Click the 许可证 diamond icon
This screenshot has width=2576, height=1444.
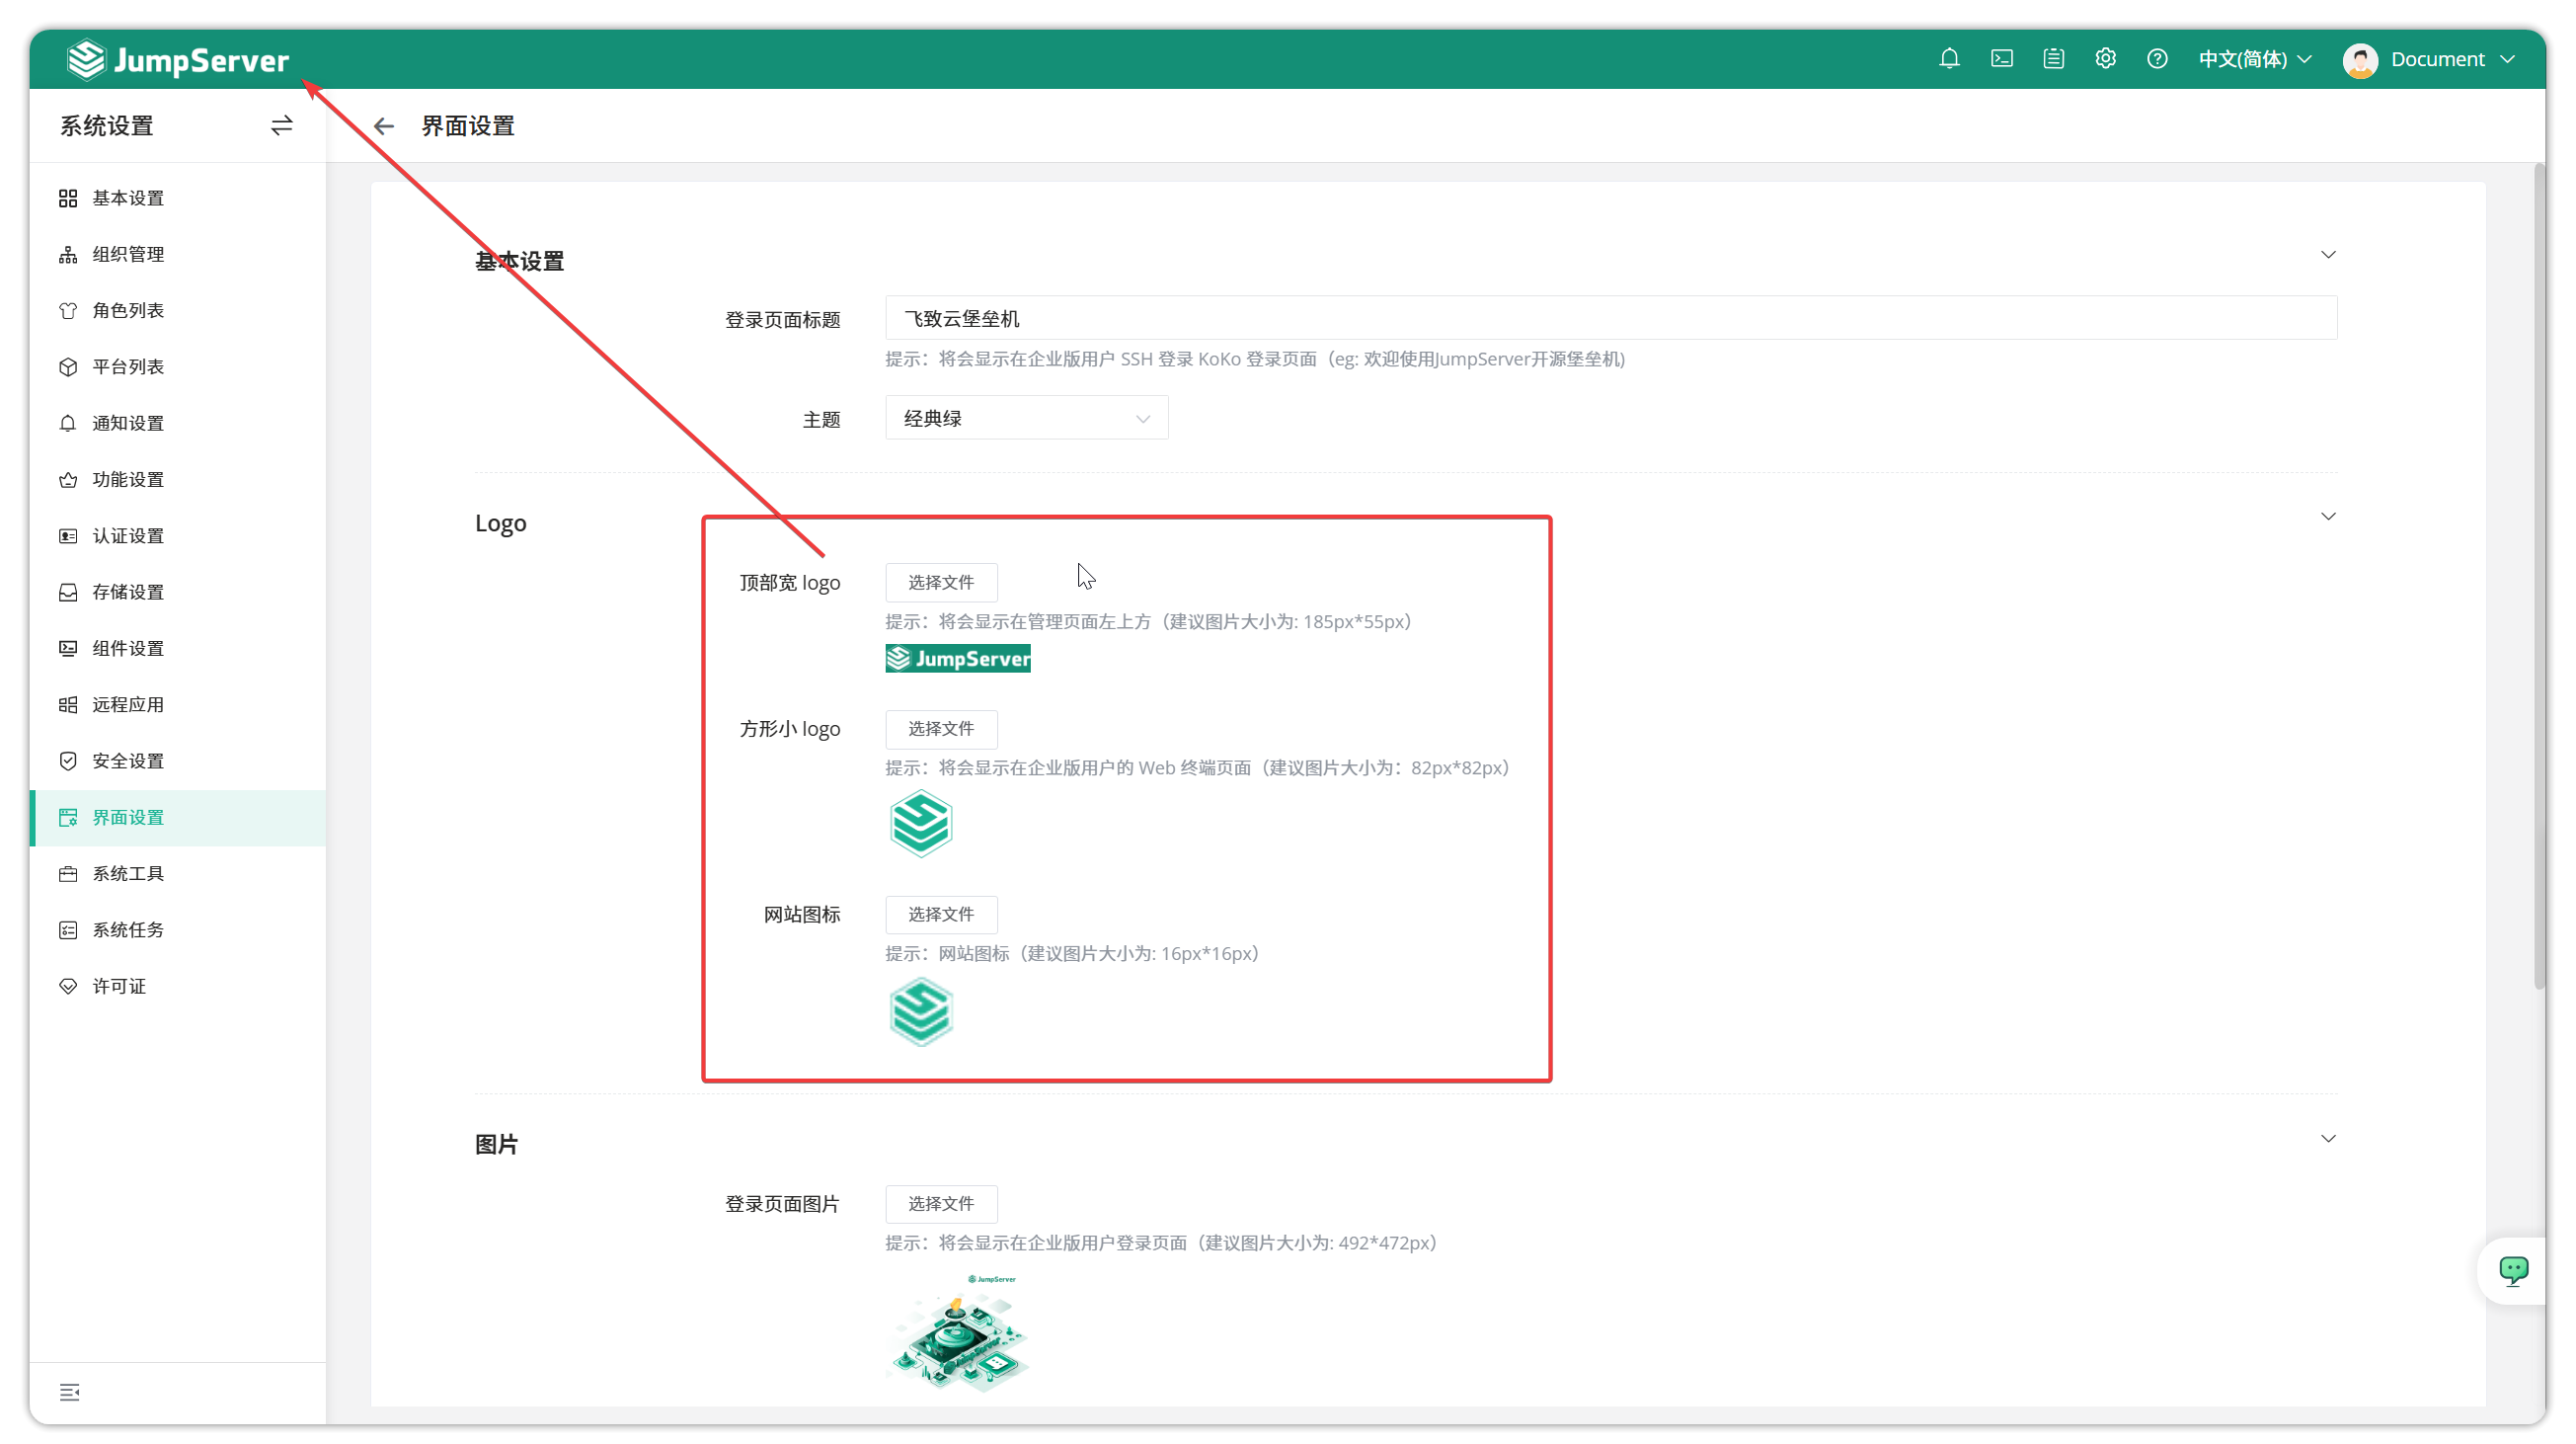click(x=68, y=986)
